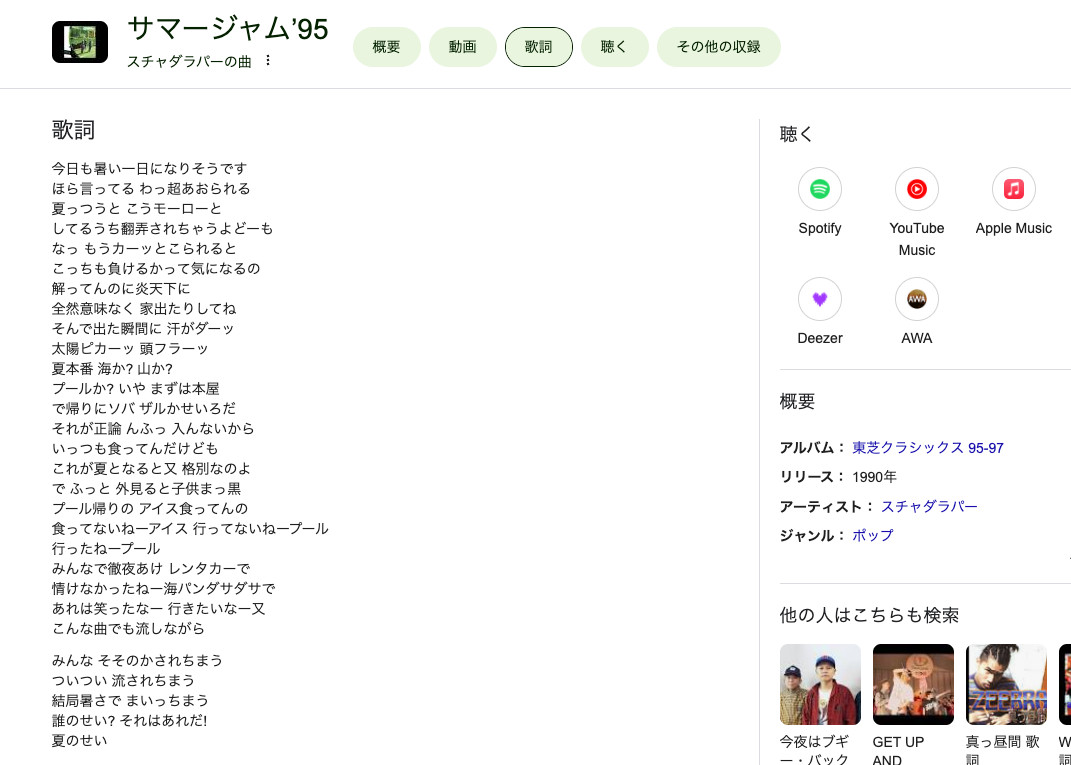Viewport: 1071px width, 765px height.
Task: Open artist link スチャダラパー
Action: pos(929,507)
